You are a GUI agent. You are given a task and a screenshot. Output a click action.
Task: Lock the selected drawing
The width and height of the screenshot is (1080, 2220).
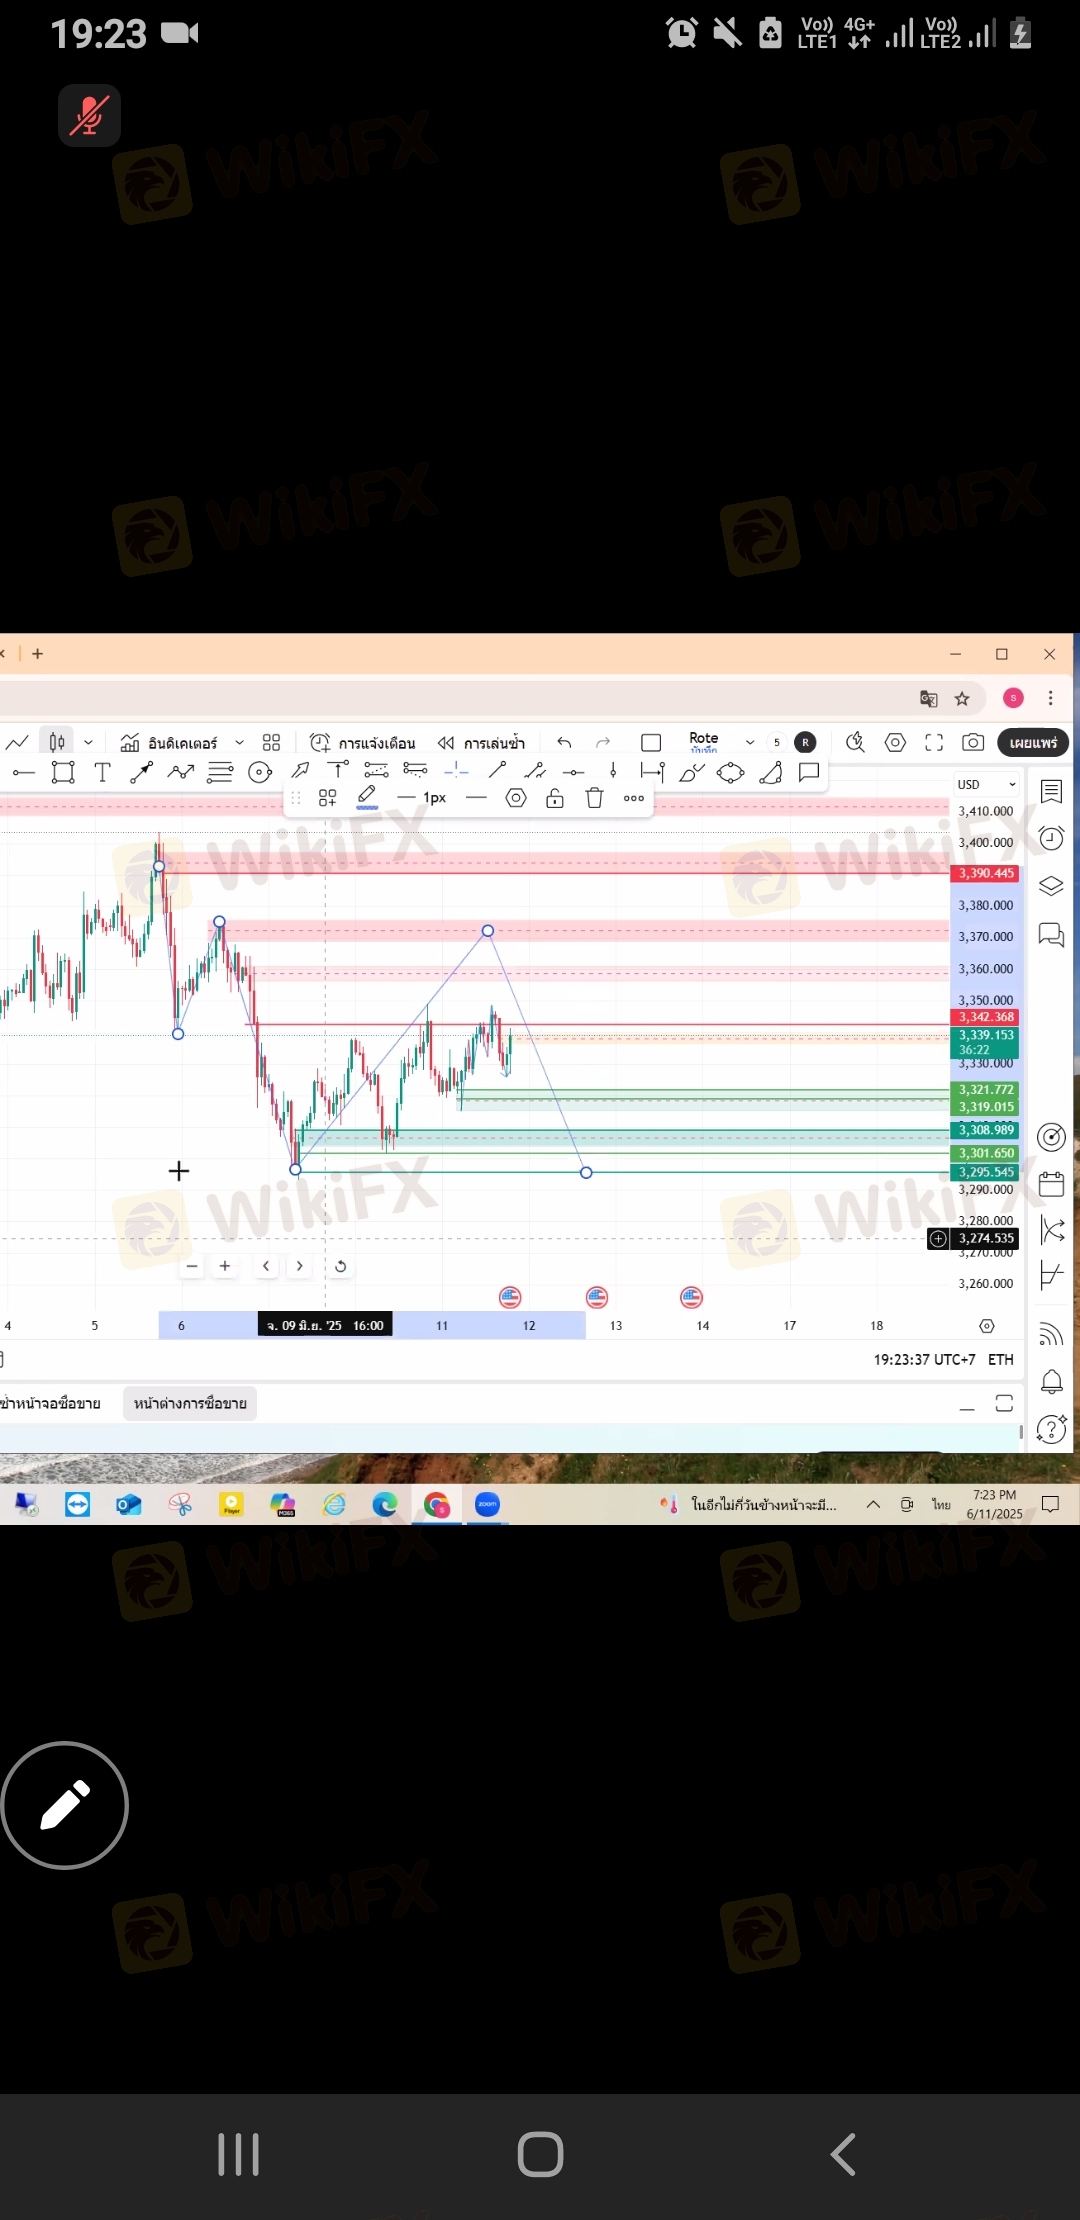pos(555,798)
